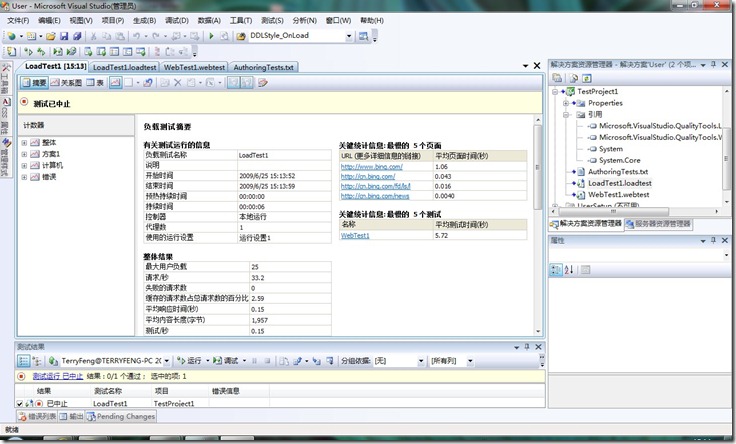Click the test results list view icon

click(x=23, y=361)
